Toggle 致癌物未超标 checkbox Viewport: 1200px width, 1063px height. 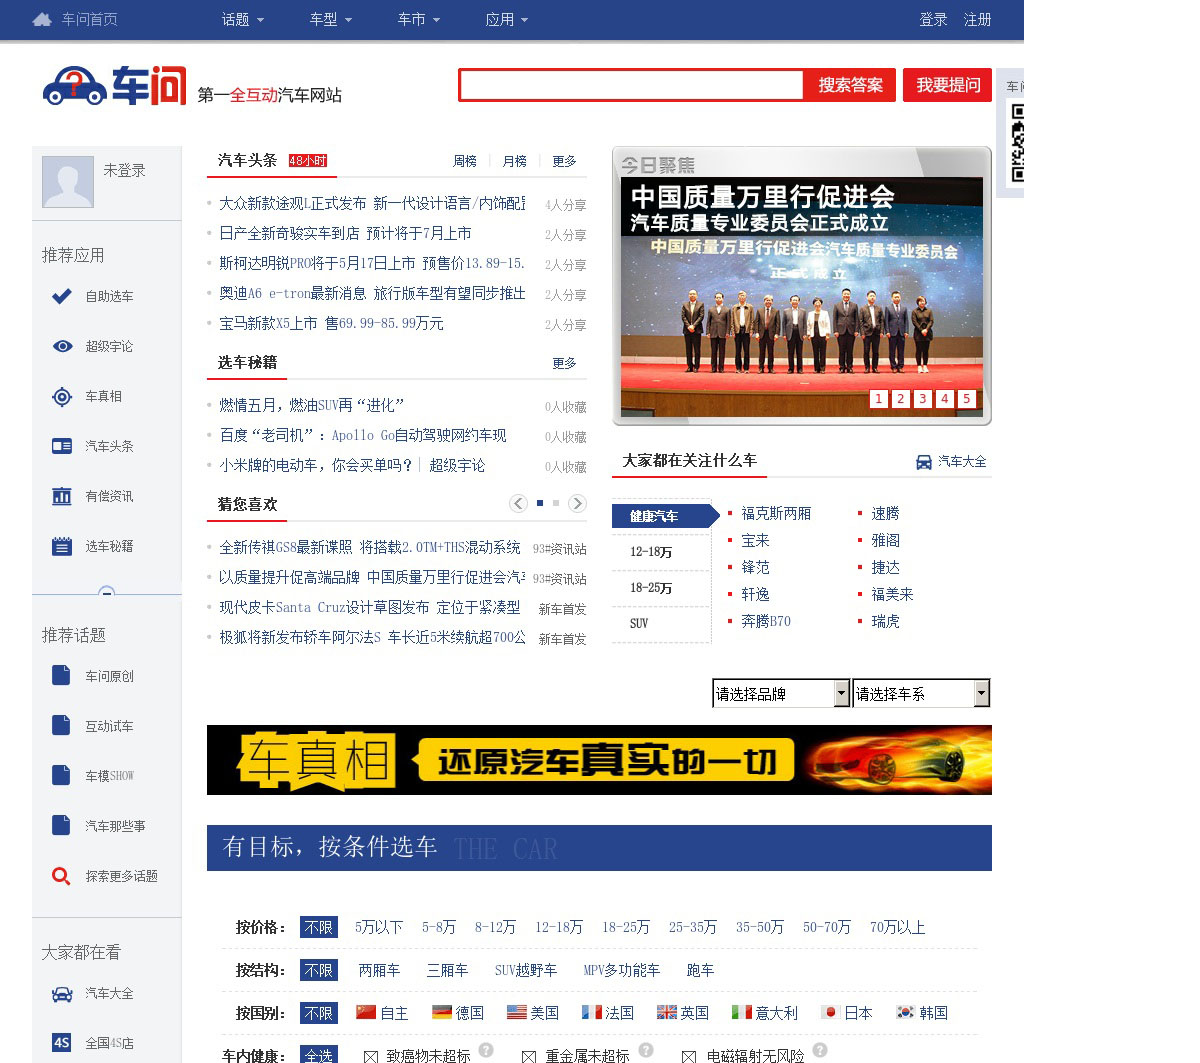coord(371,1056)
